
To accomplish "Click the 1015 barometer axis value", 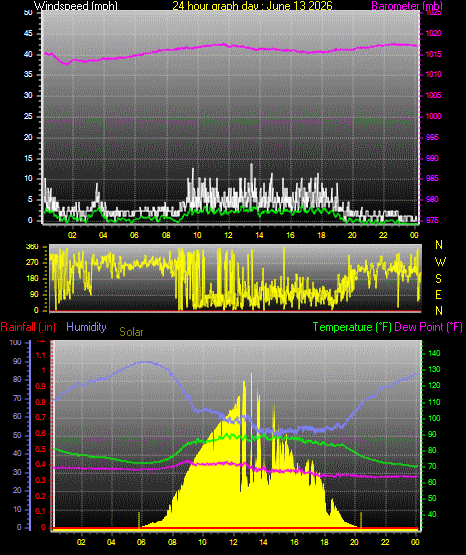I will tap(433, 54).
